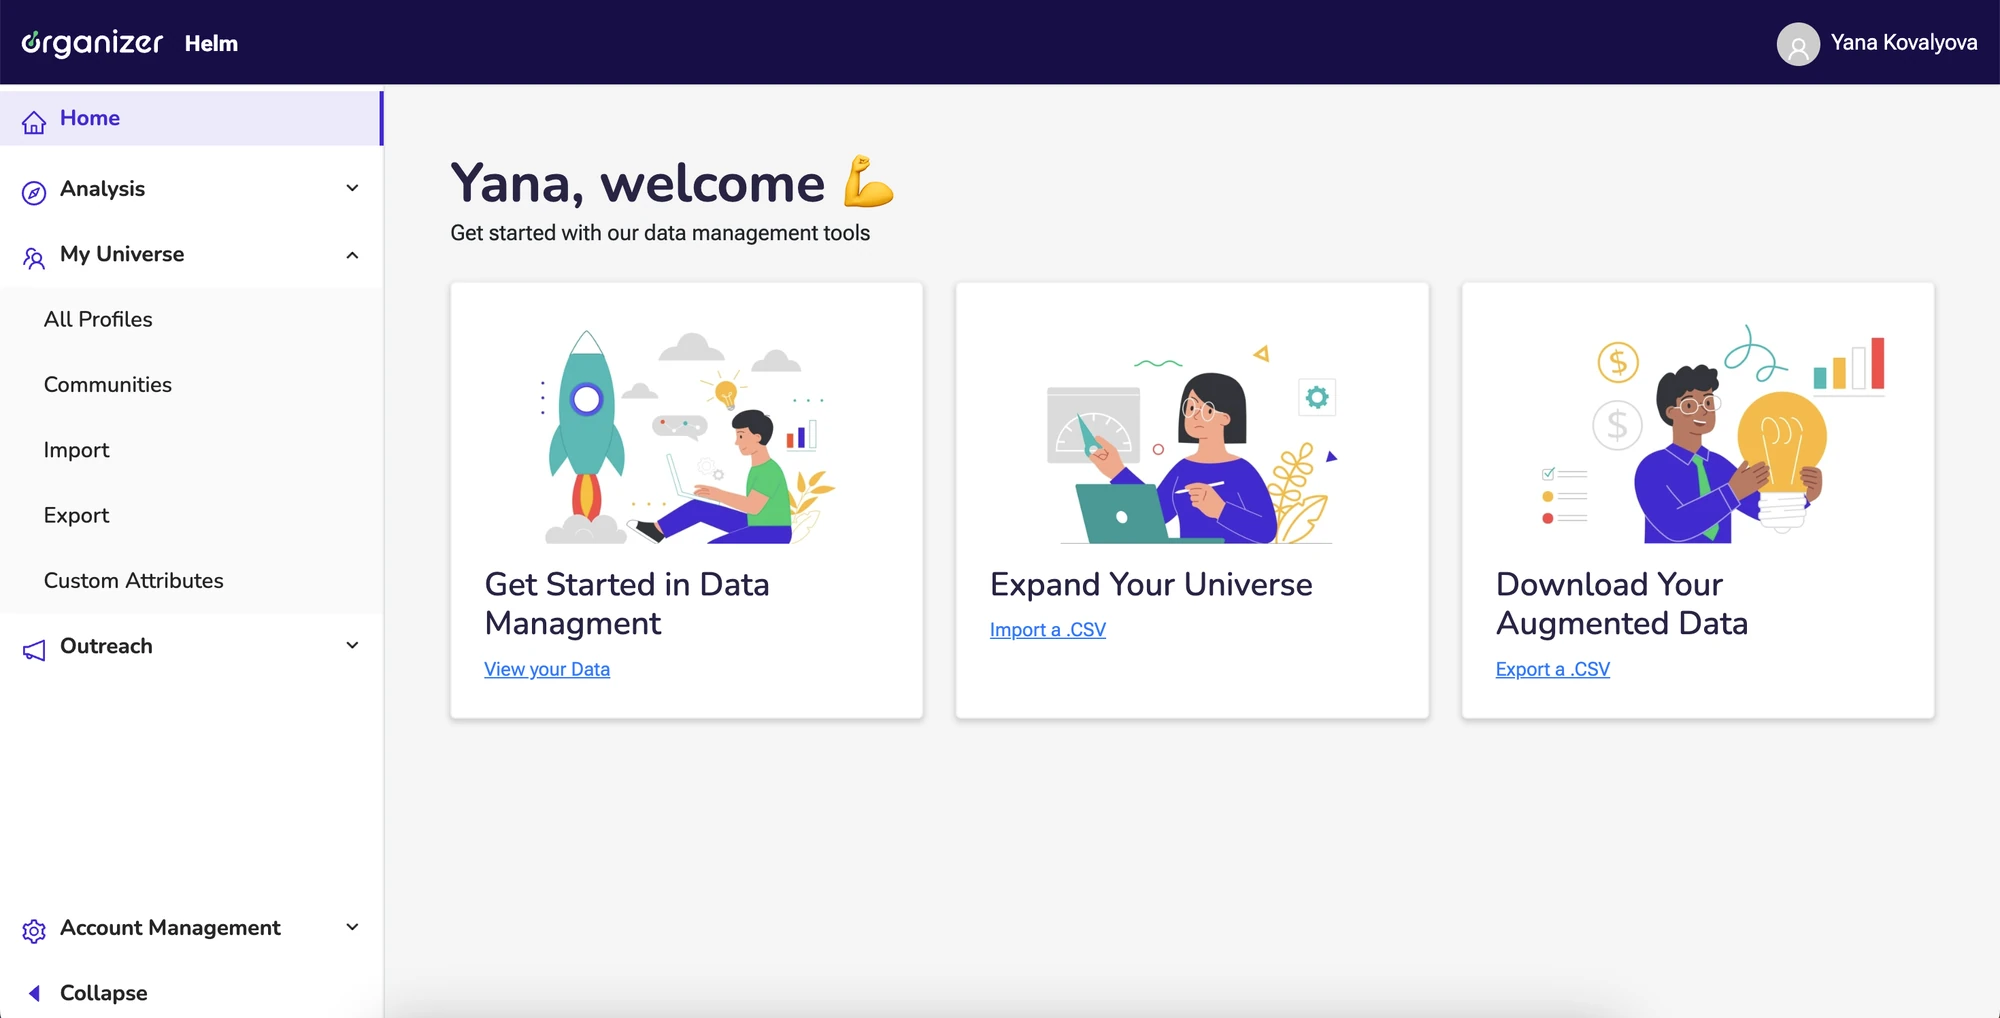Click the Collapse sidebar arrow icon

(34, 993)
